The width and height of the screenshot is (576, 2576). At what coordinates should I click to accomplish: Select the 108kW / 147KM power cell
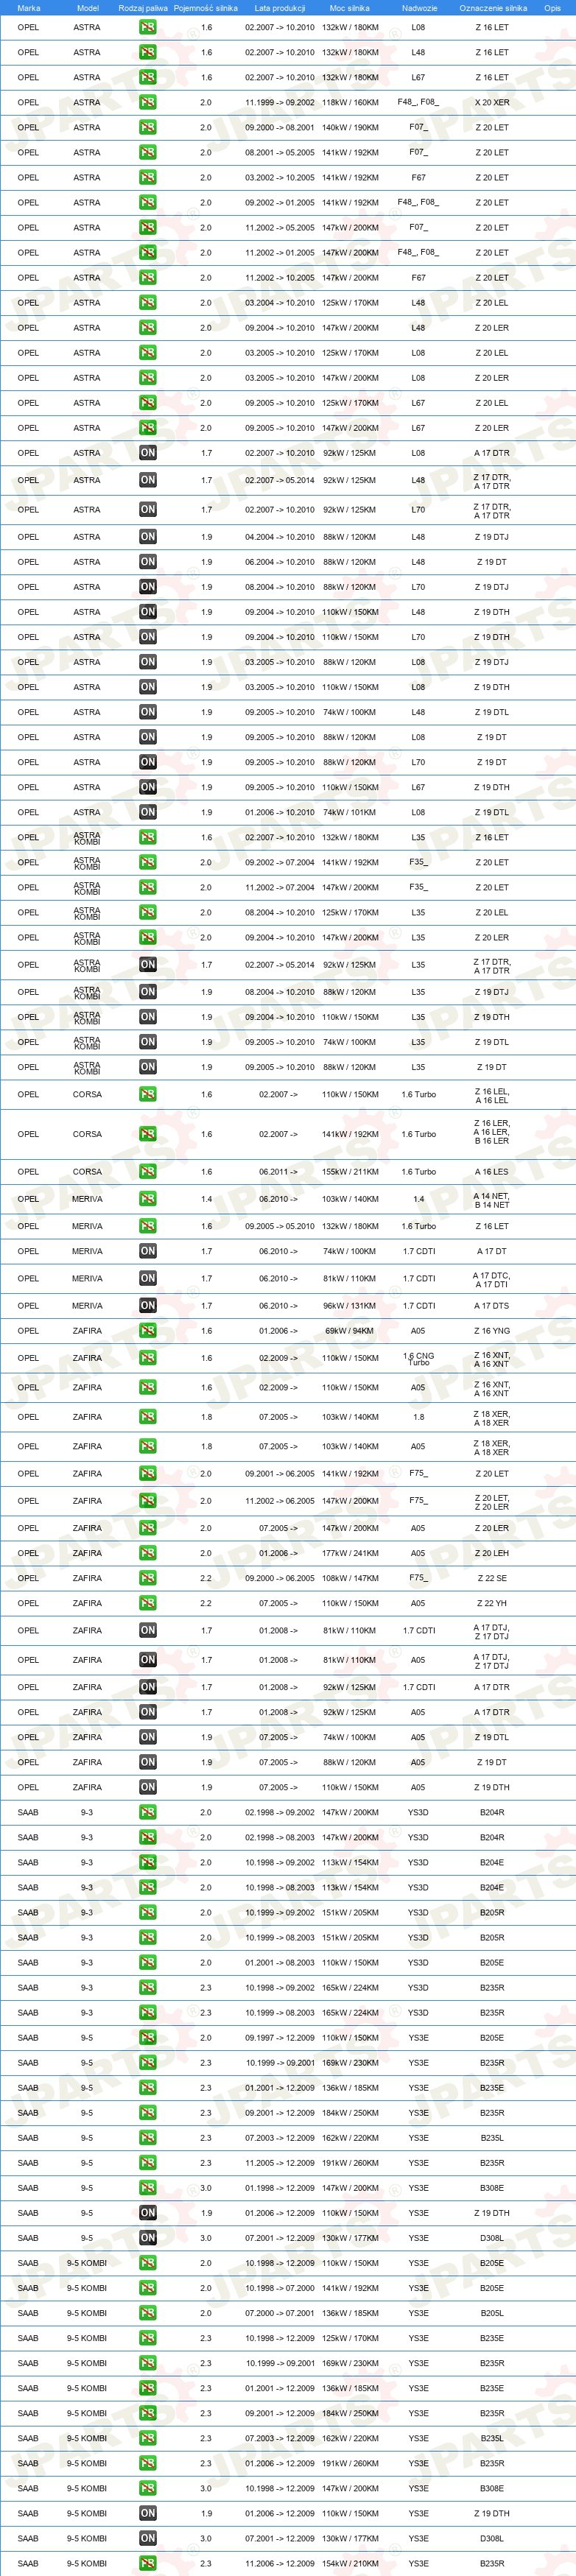tap(350, 1578)
